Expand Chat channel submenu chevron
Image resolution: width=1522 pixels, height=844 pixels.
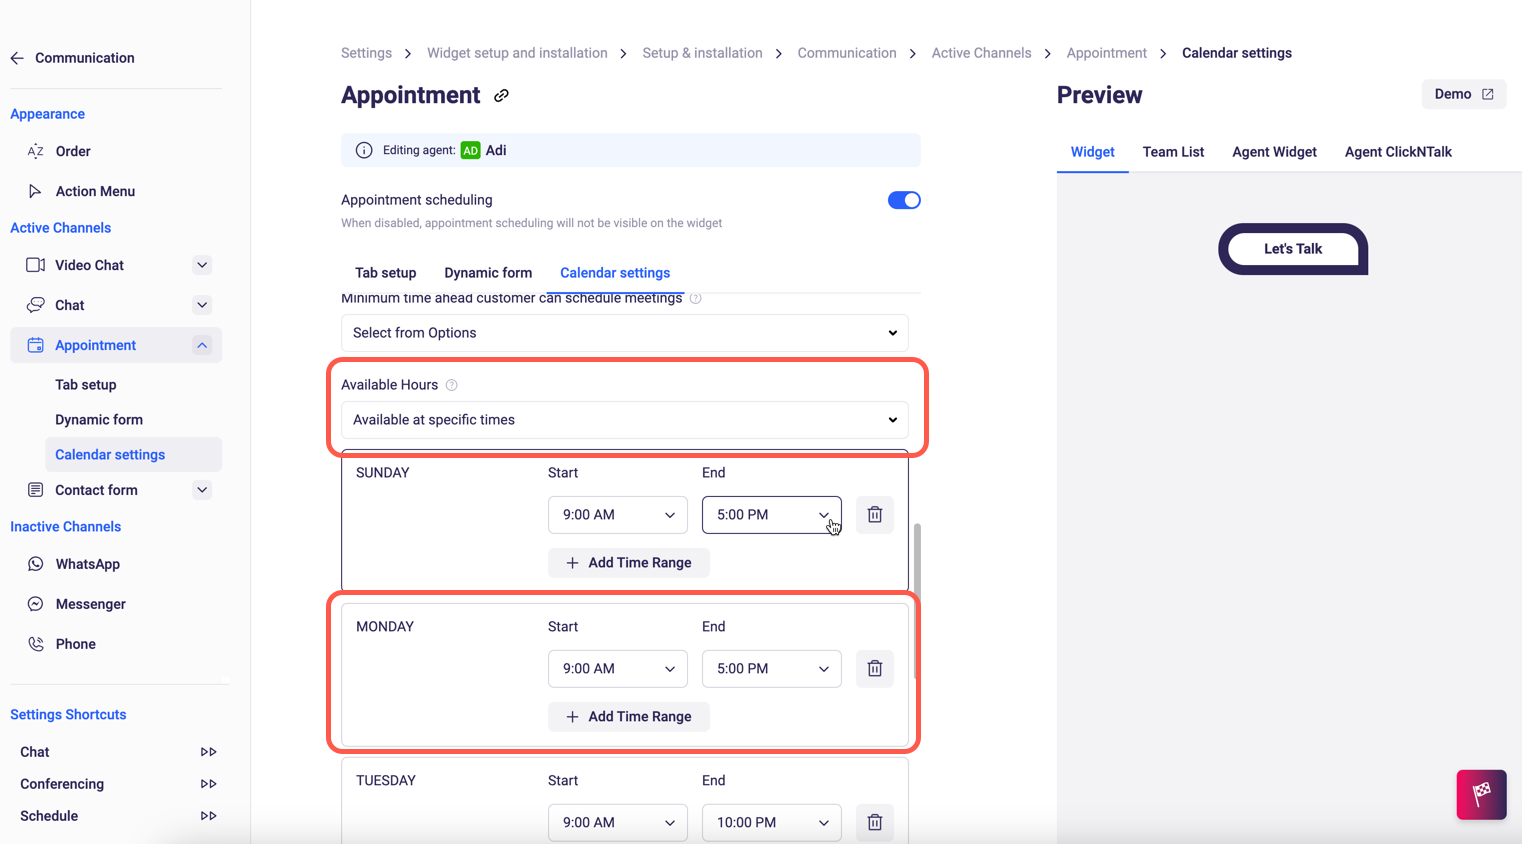point(202,305)
